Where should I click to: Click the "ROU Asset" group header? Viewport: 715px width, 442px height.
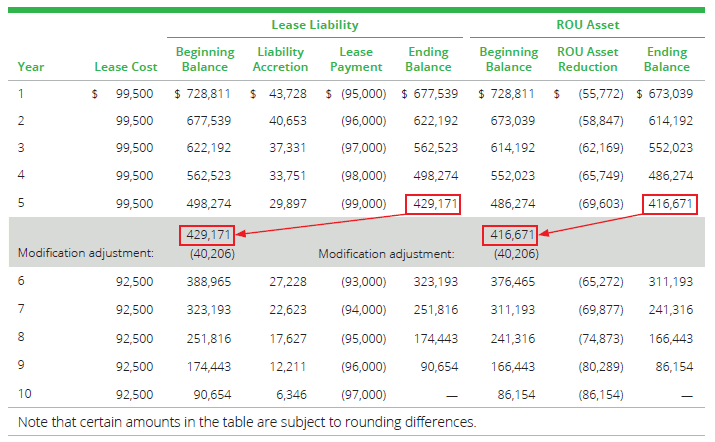coord(592,24)
